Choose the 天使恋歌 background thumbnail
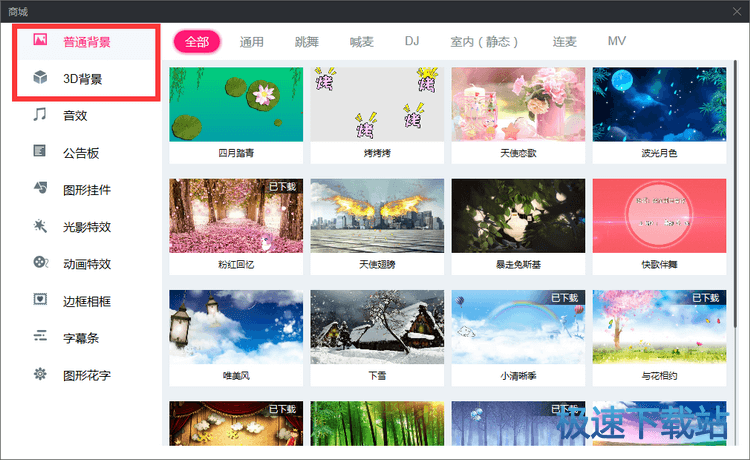This screenshot has width=750, height=460. 518,104
